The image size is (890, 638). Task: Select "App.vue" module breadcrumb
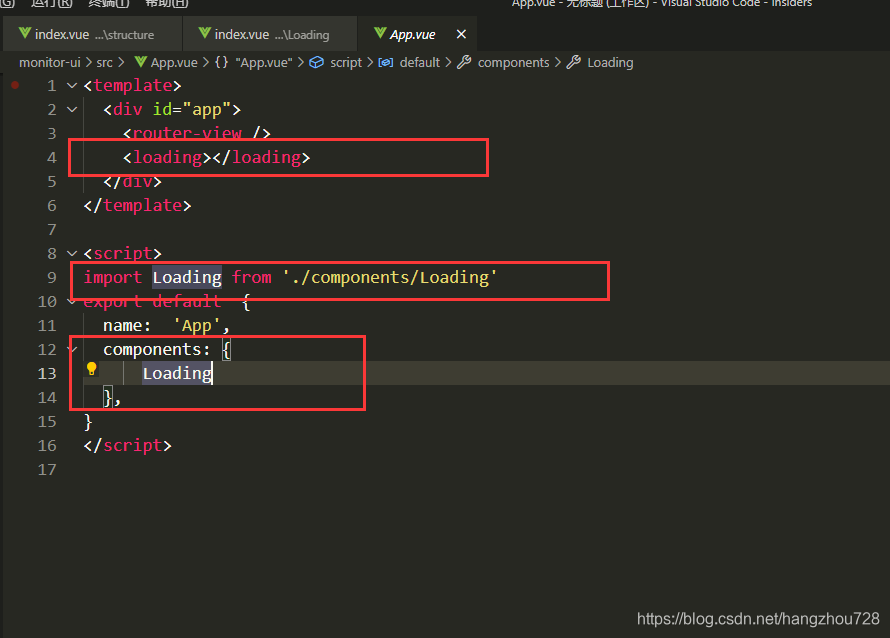(264, 62)
